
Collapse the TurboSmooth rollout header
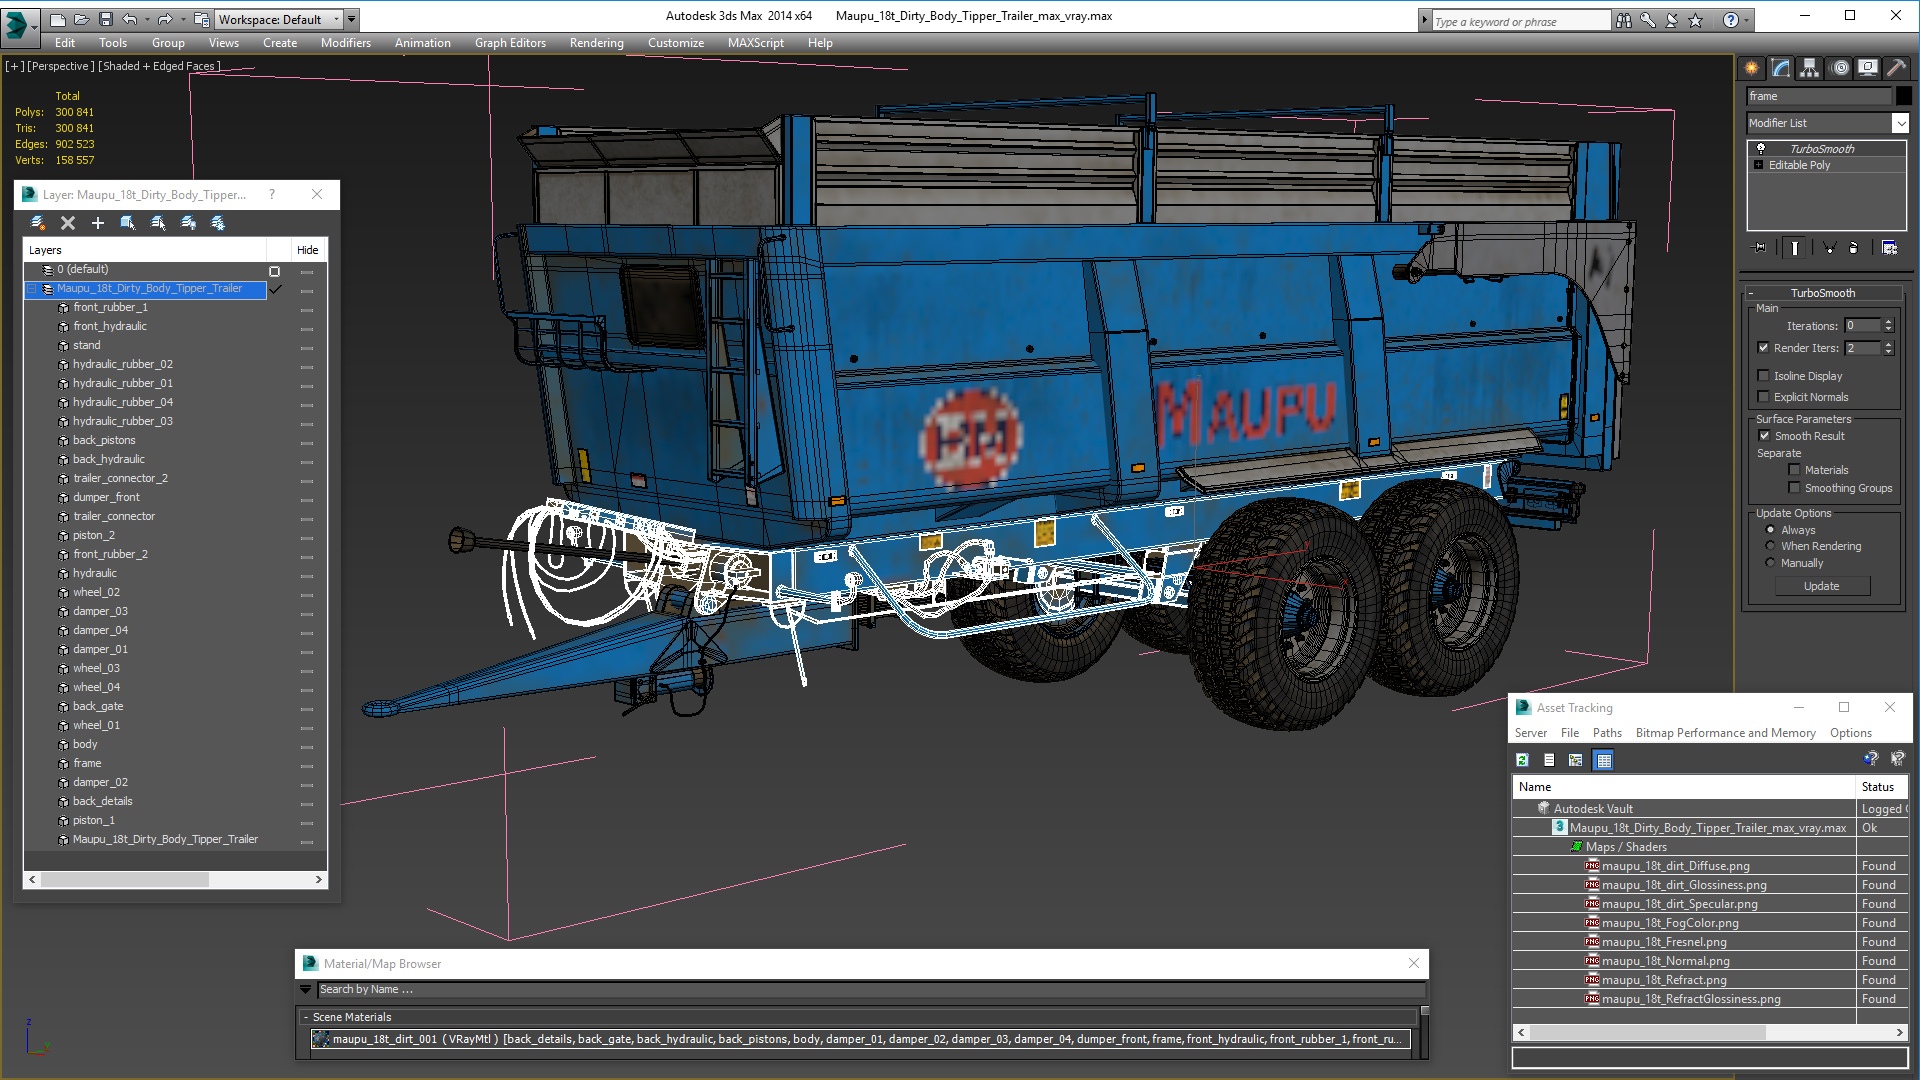pos(1822,293)
